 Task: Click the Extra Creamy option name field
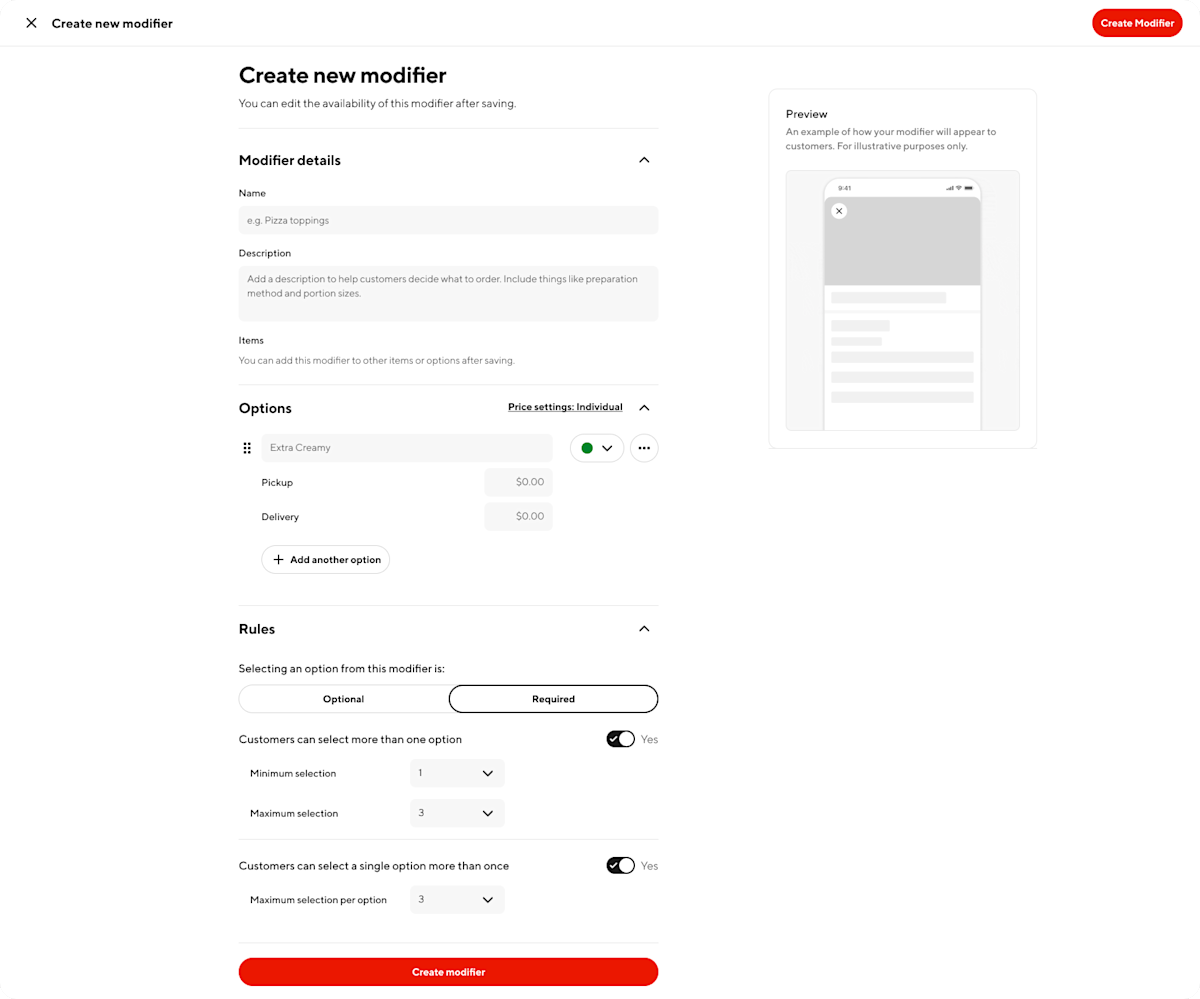point(407,448)
